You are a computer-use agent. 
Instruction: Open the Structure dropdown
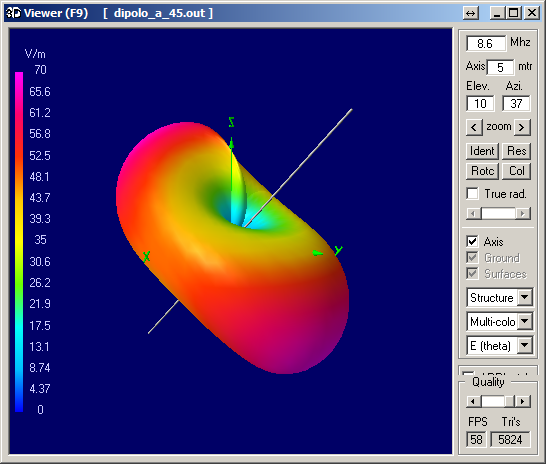[524, 297]
